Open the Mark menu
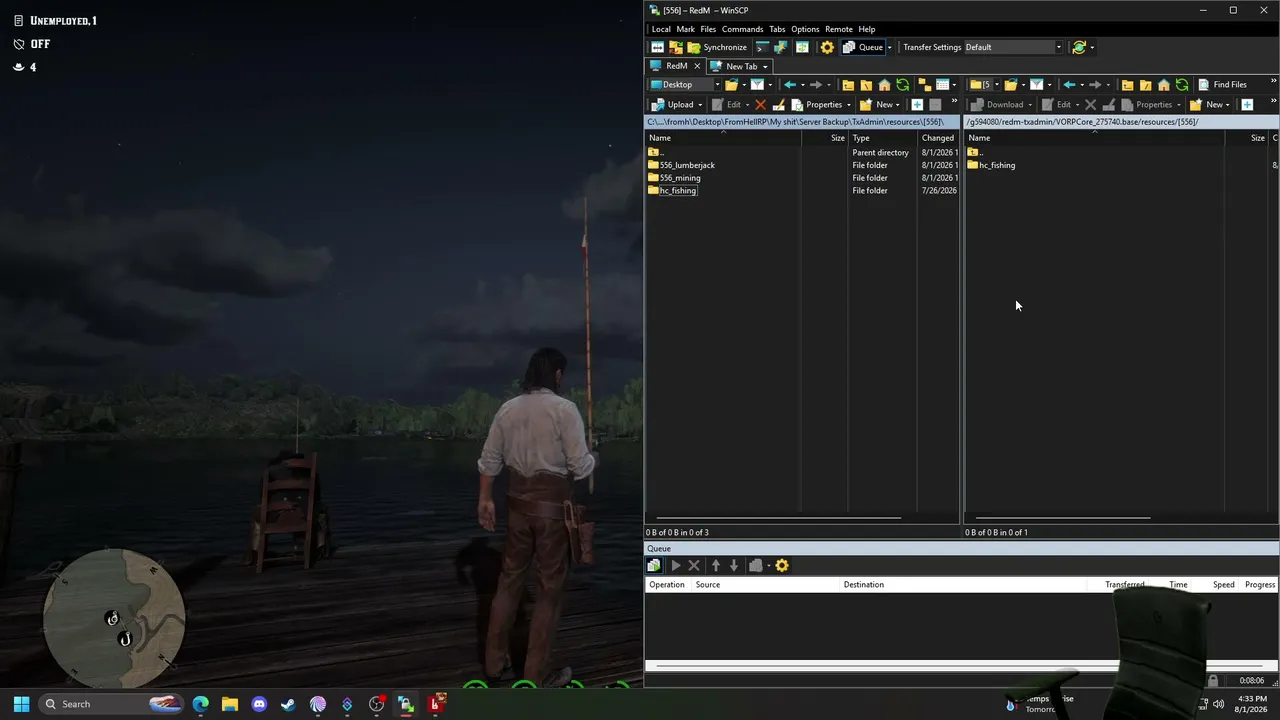 click(x=685, y=29)
